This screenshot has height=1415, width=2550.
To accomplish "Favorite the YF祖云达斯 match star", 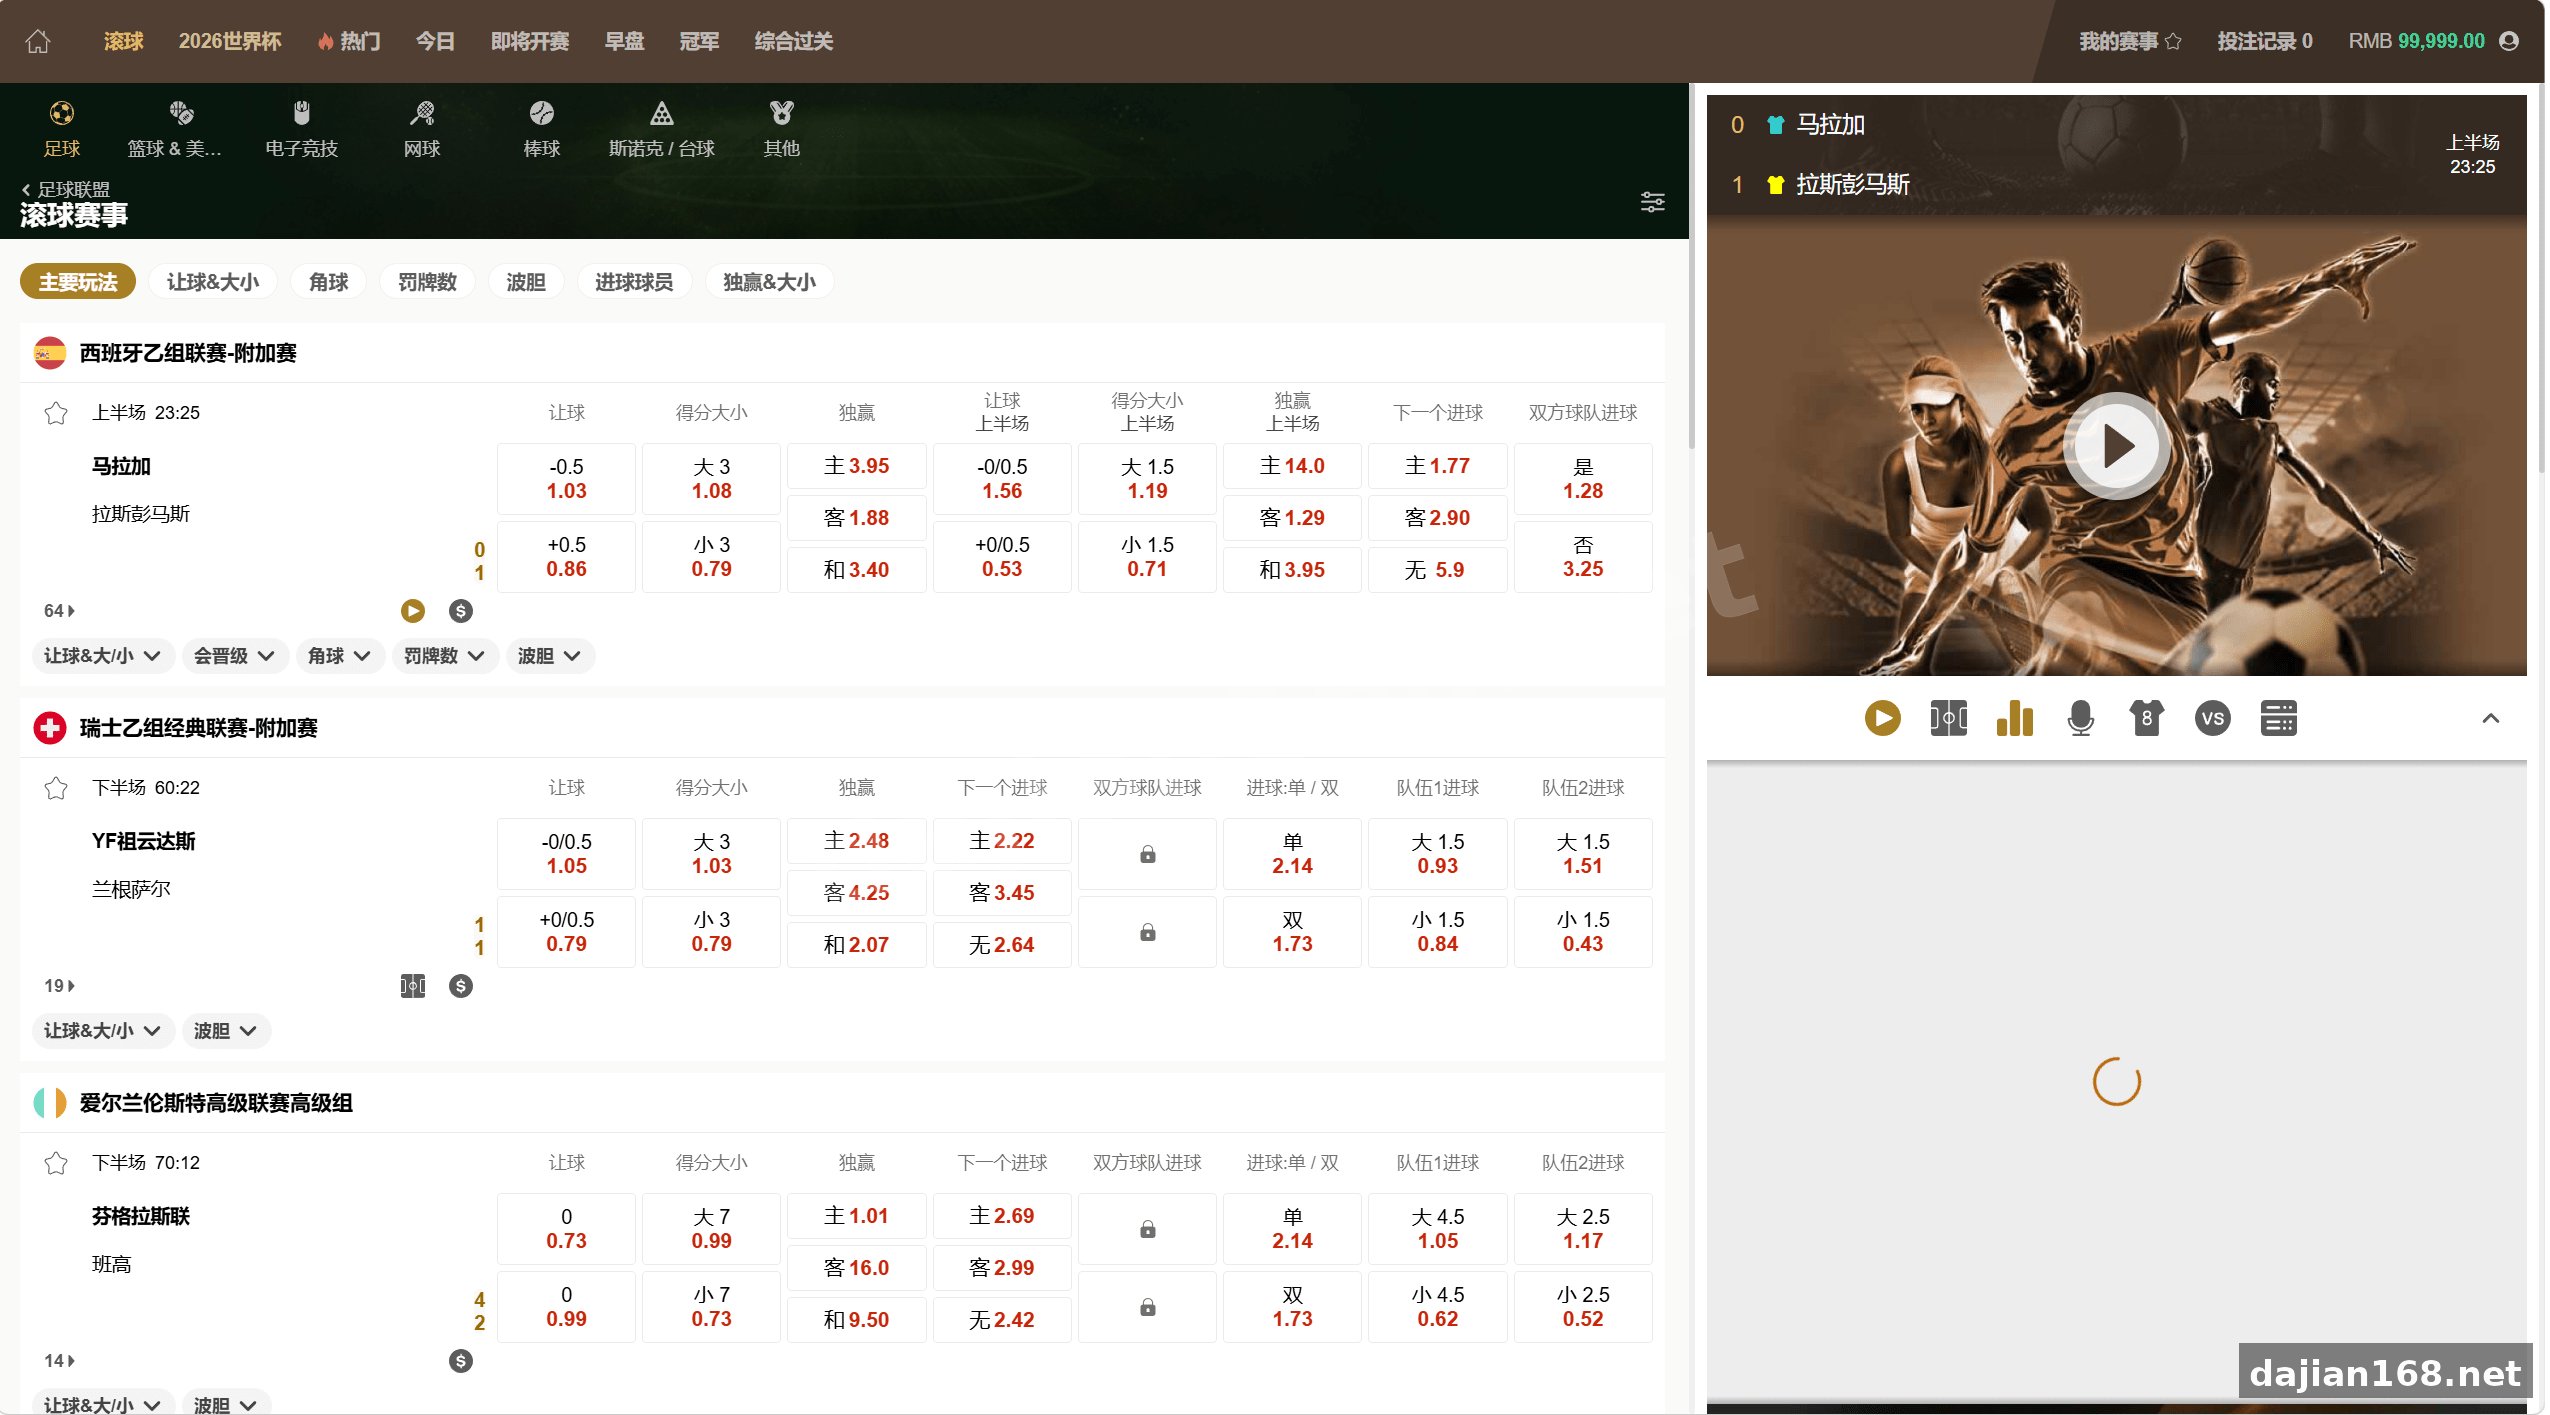I will [56, 788].
